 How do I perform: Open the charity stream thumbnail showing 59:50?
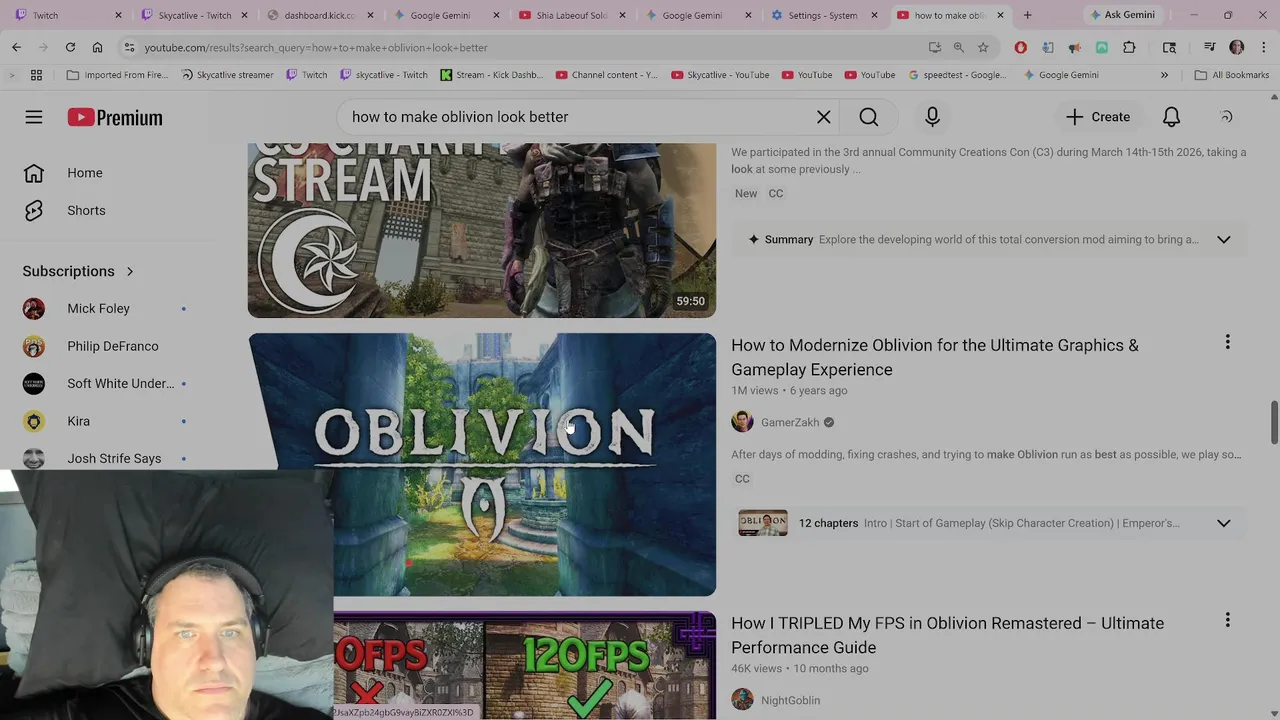point(482,230)
